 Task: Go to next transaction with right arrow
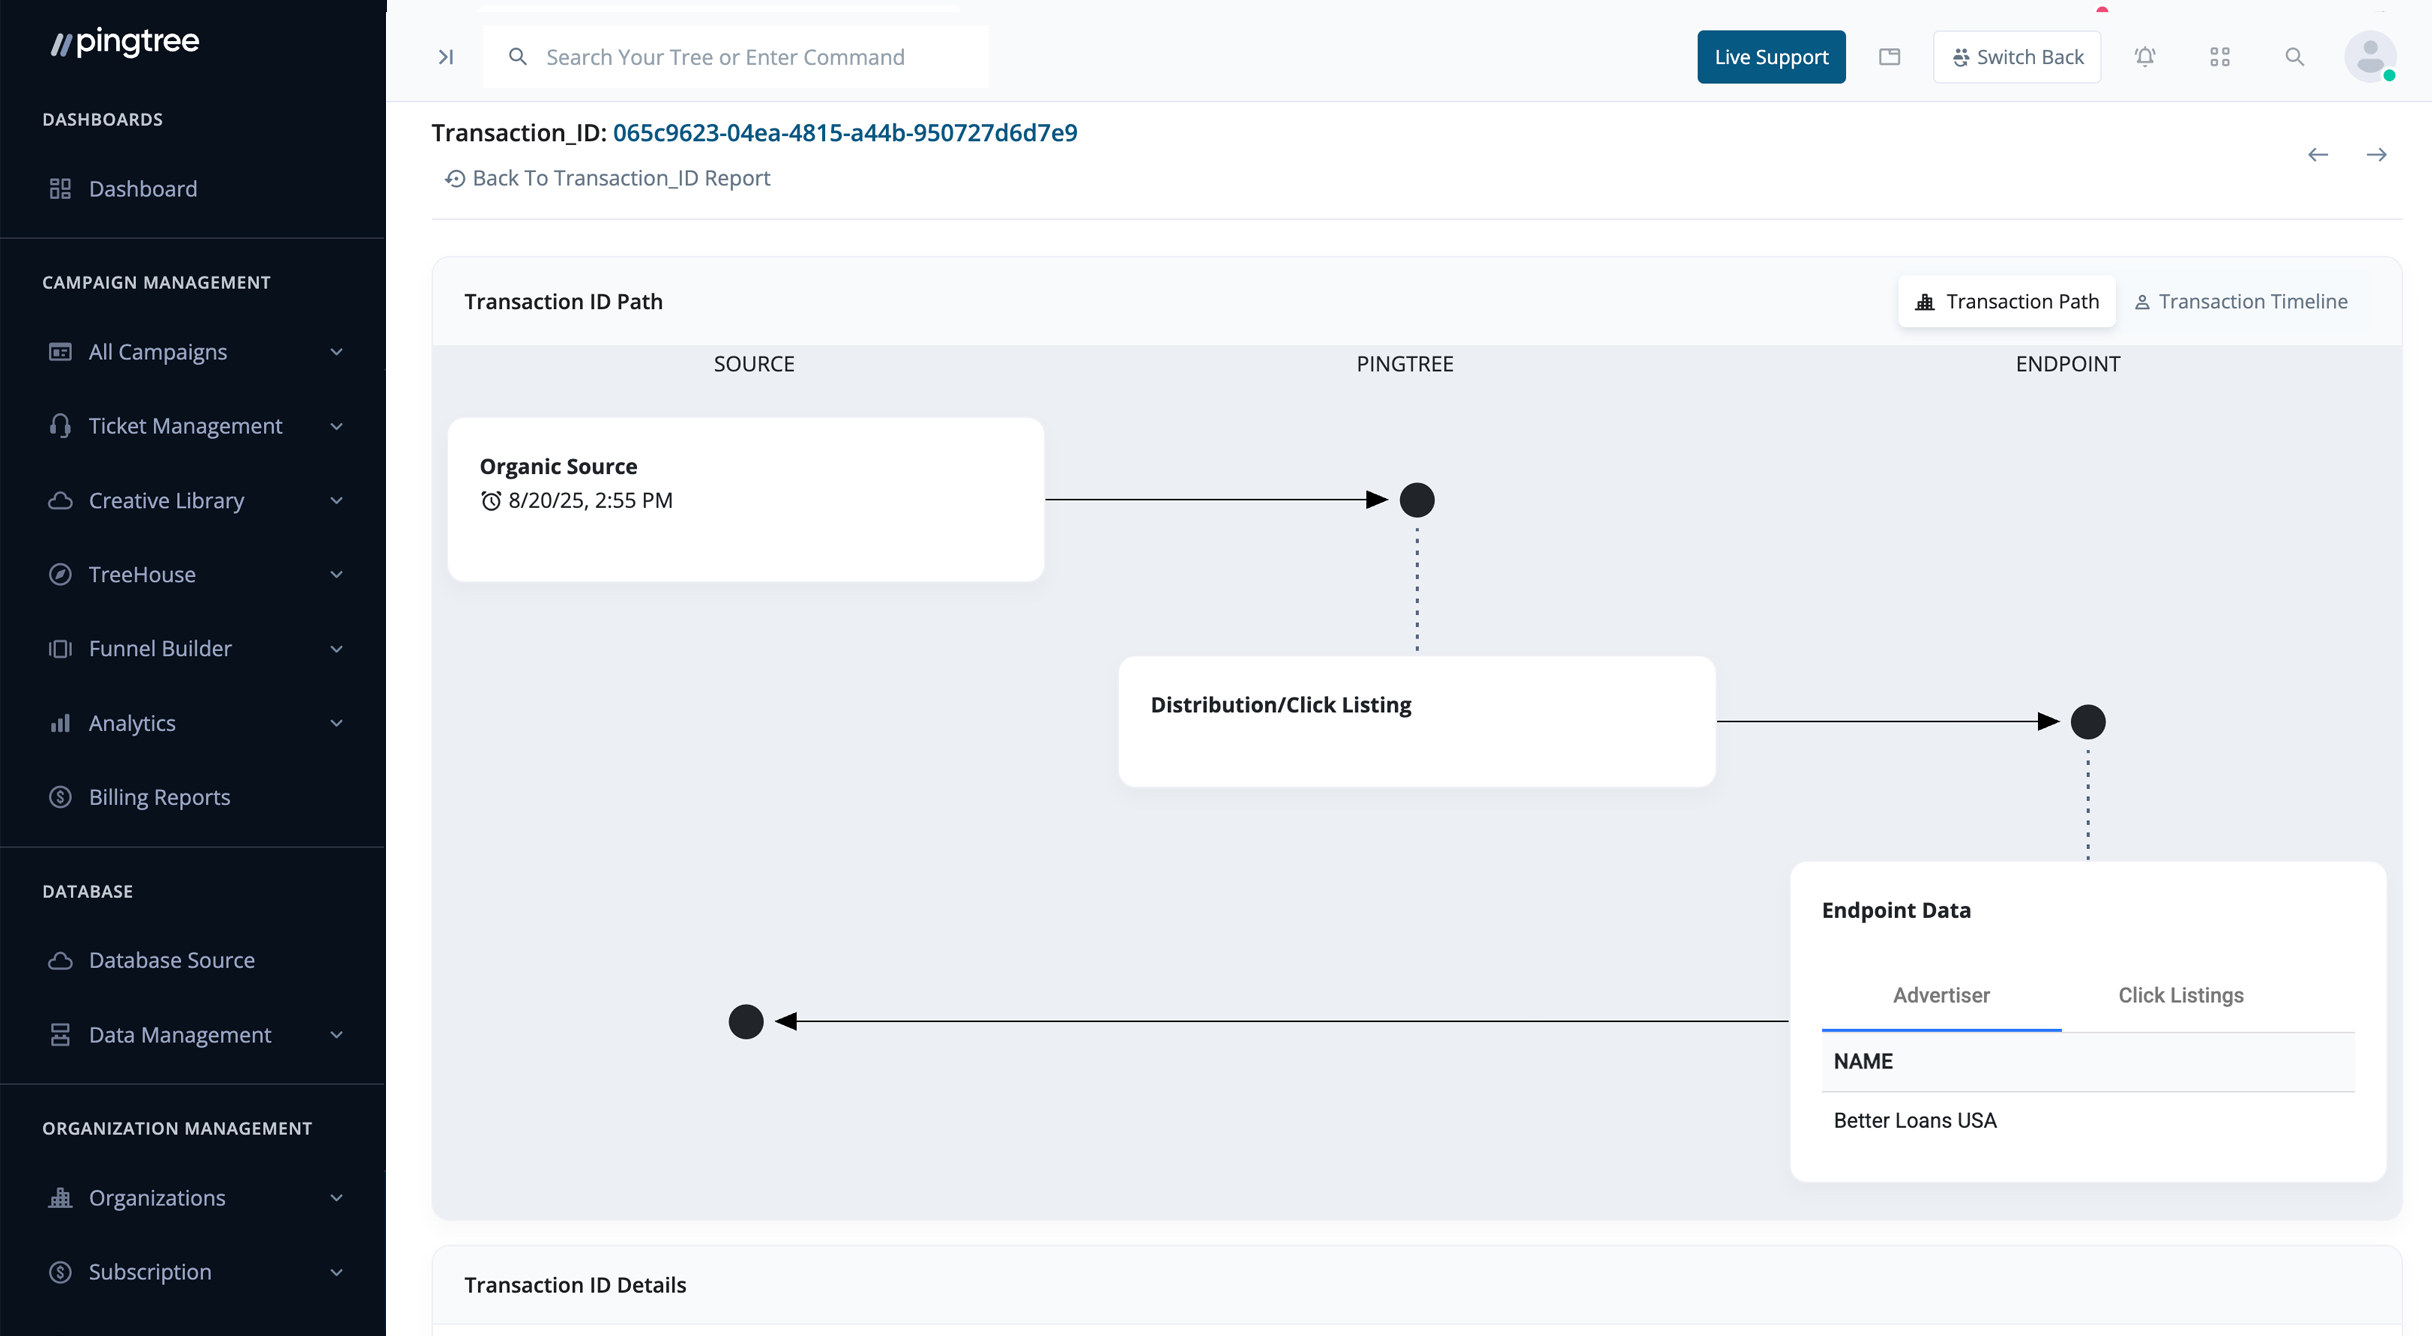[x=2377, y=155]
